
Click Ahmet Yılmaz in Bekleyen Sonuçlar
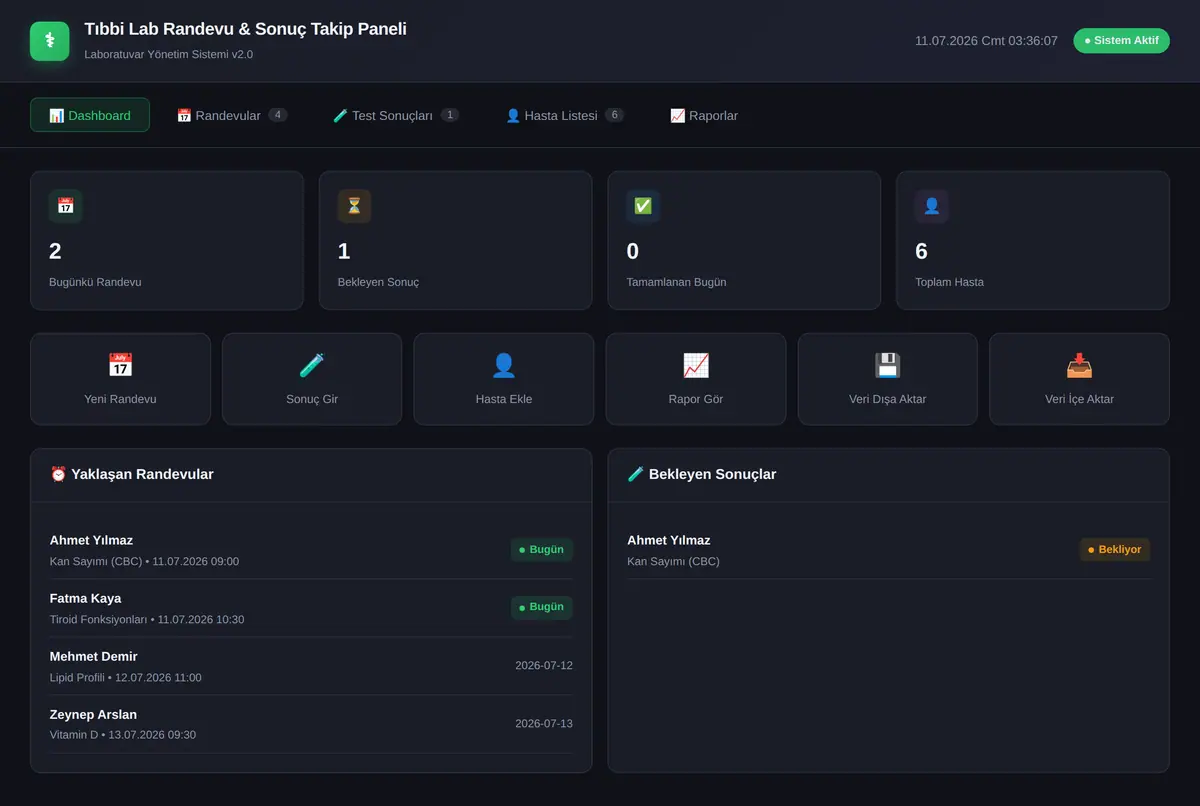point(669,540)
